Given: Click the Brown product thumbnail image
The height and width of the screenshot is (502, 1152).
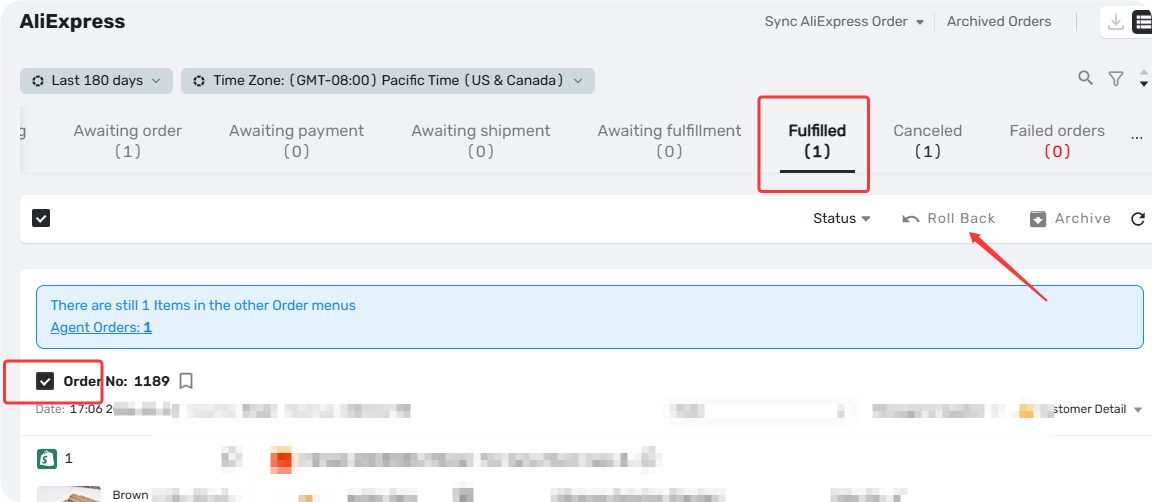Looking at the screenshot, I should click(x=69, y=494).
